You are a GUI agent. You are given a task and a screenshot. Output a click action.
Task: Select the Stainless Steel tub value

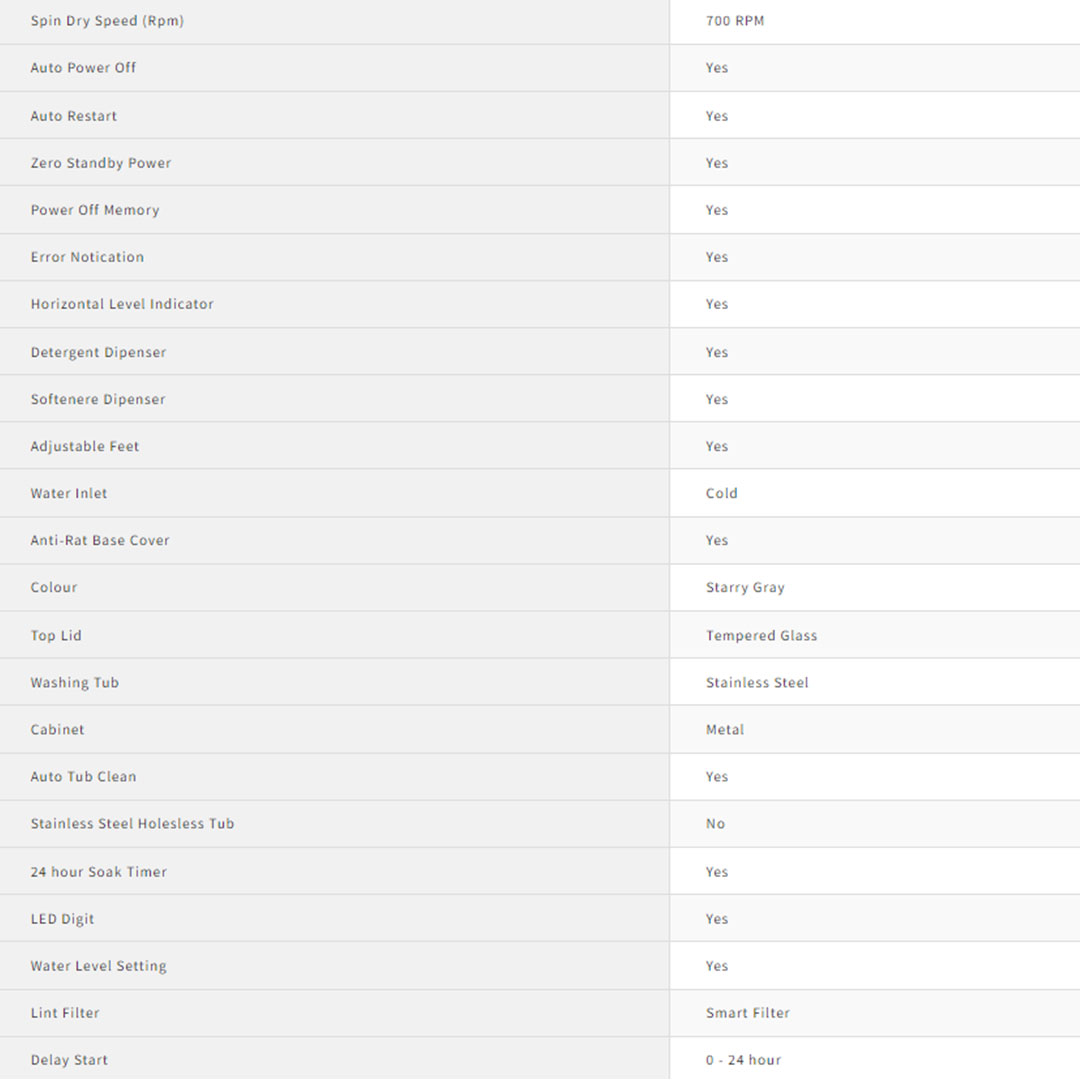point(757,682)
